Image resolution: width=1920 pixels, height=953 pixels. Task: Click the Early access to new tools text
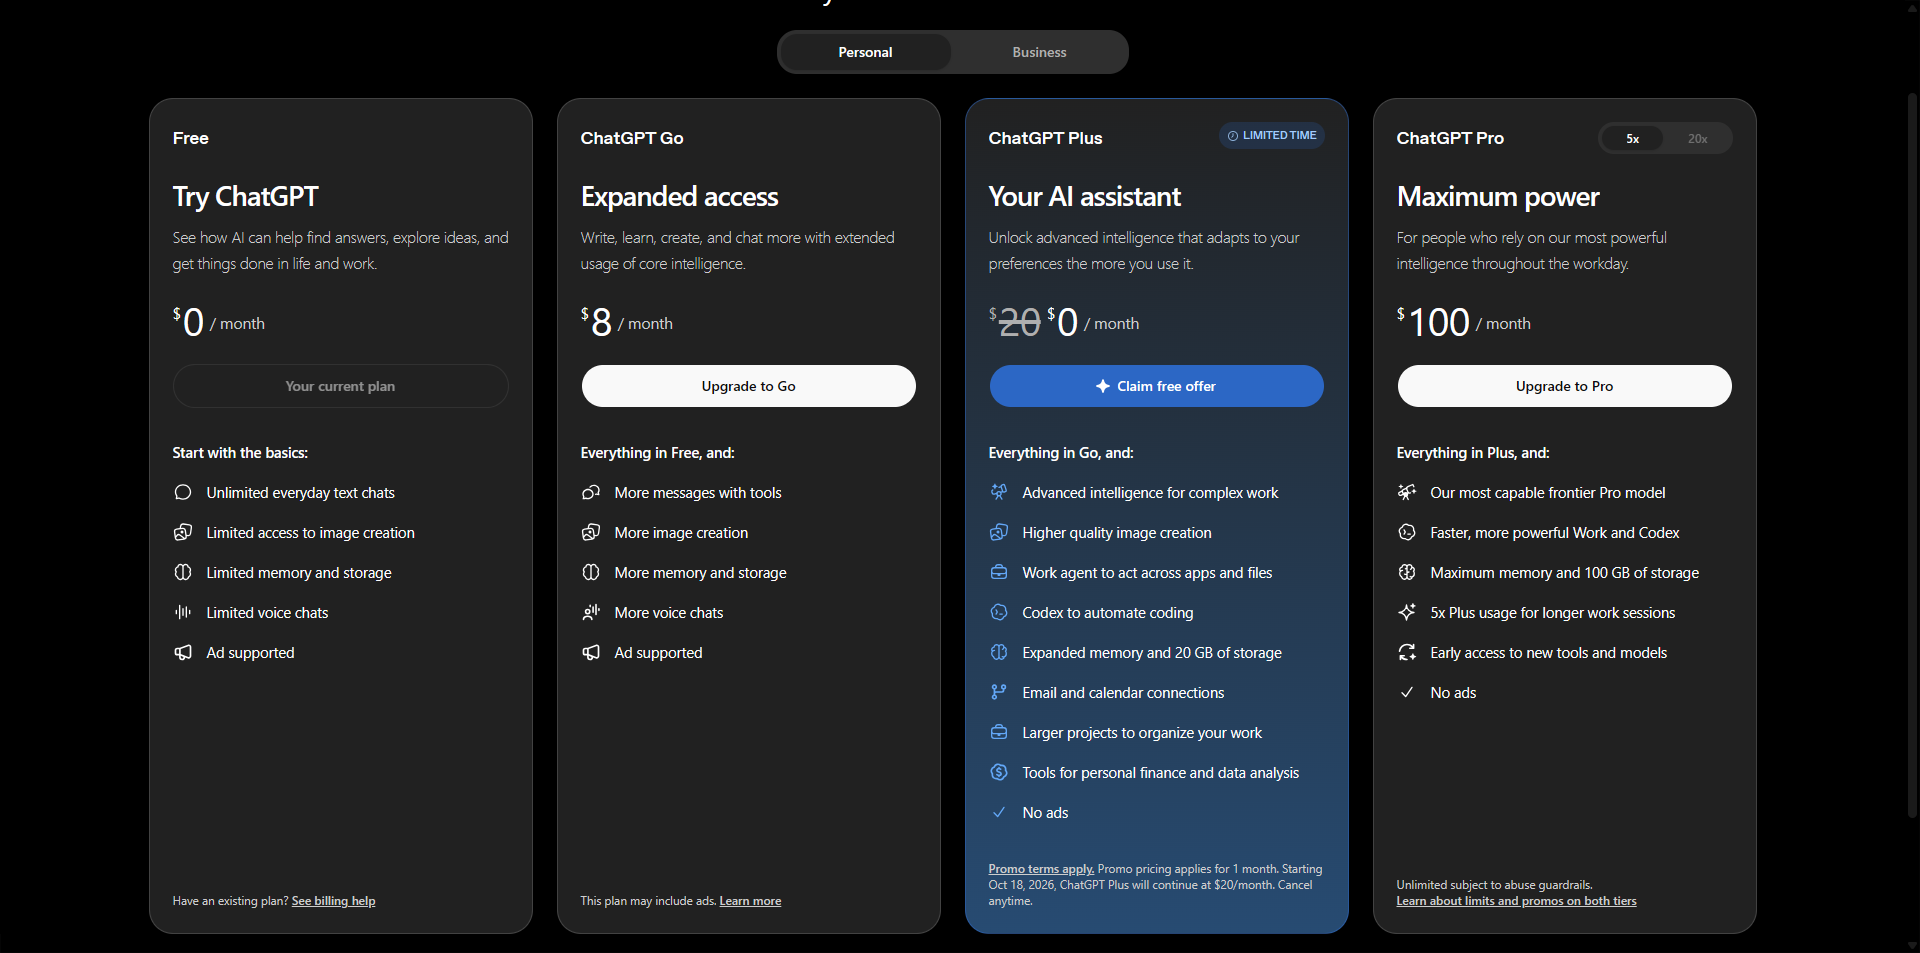[x=1549, y=653]
